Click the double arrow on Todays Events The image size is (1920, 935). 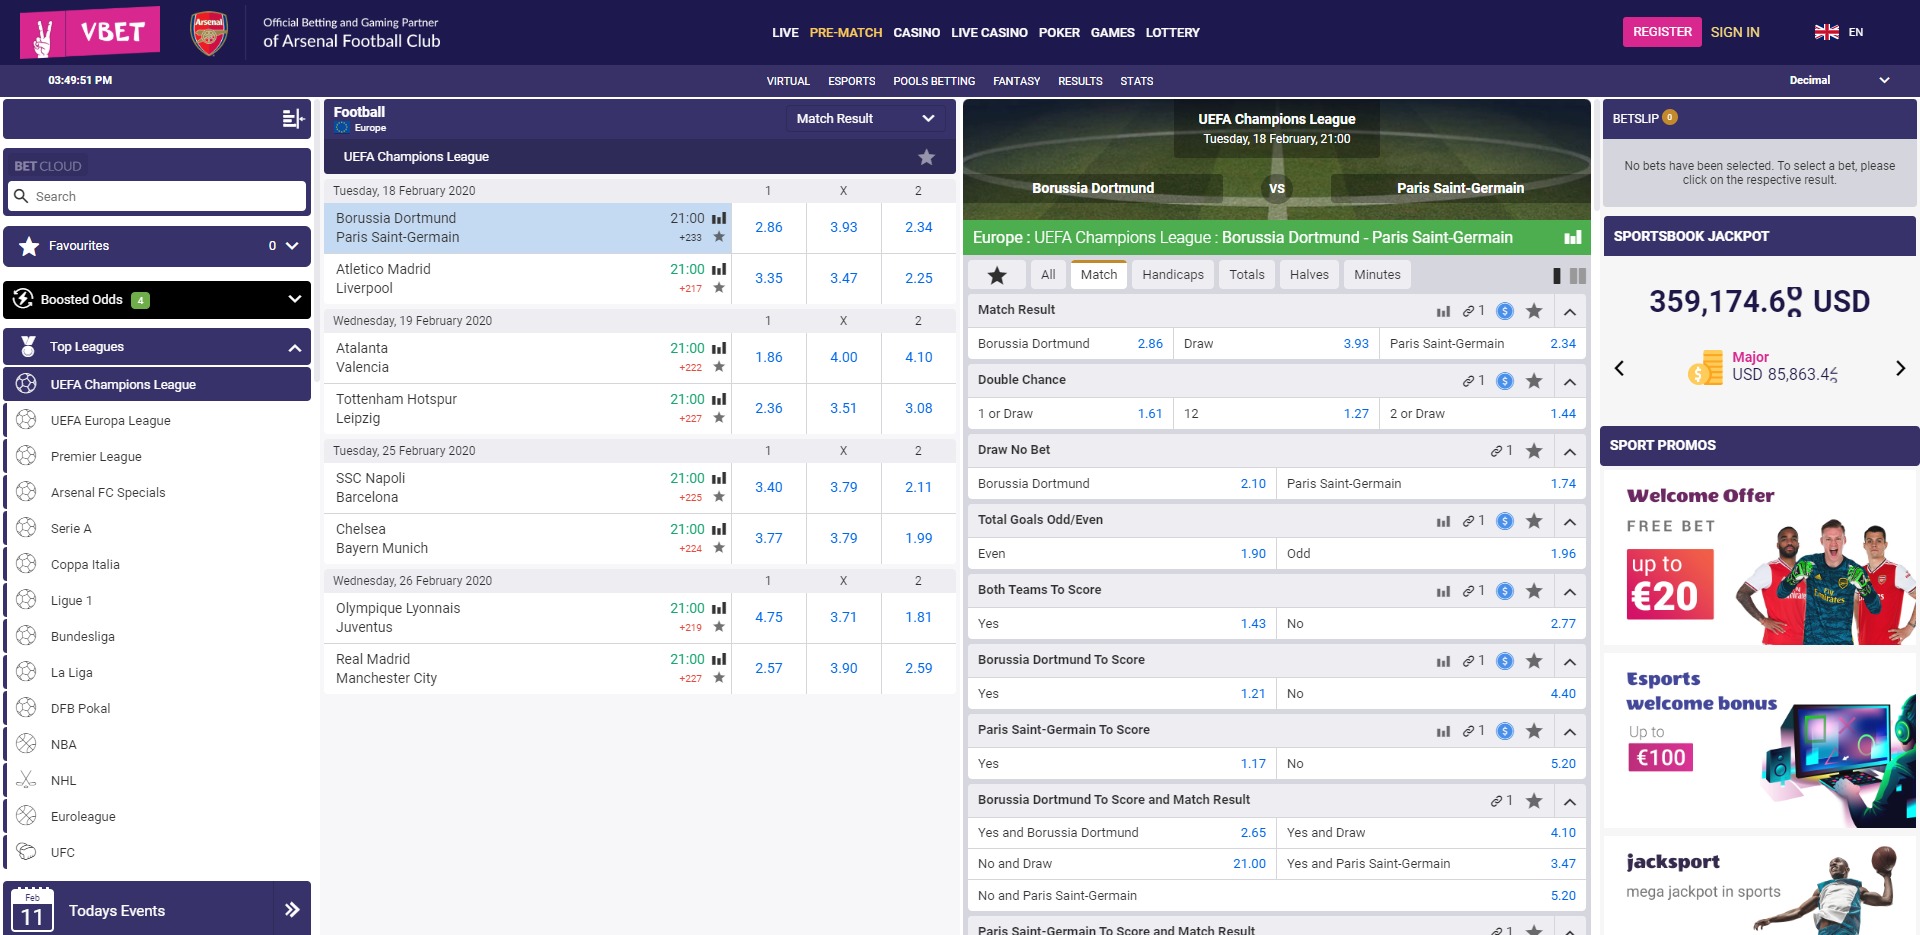click(x=292, y=909)
